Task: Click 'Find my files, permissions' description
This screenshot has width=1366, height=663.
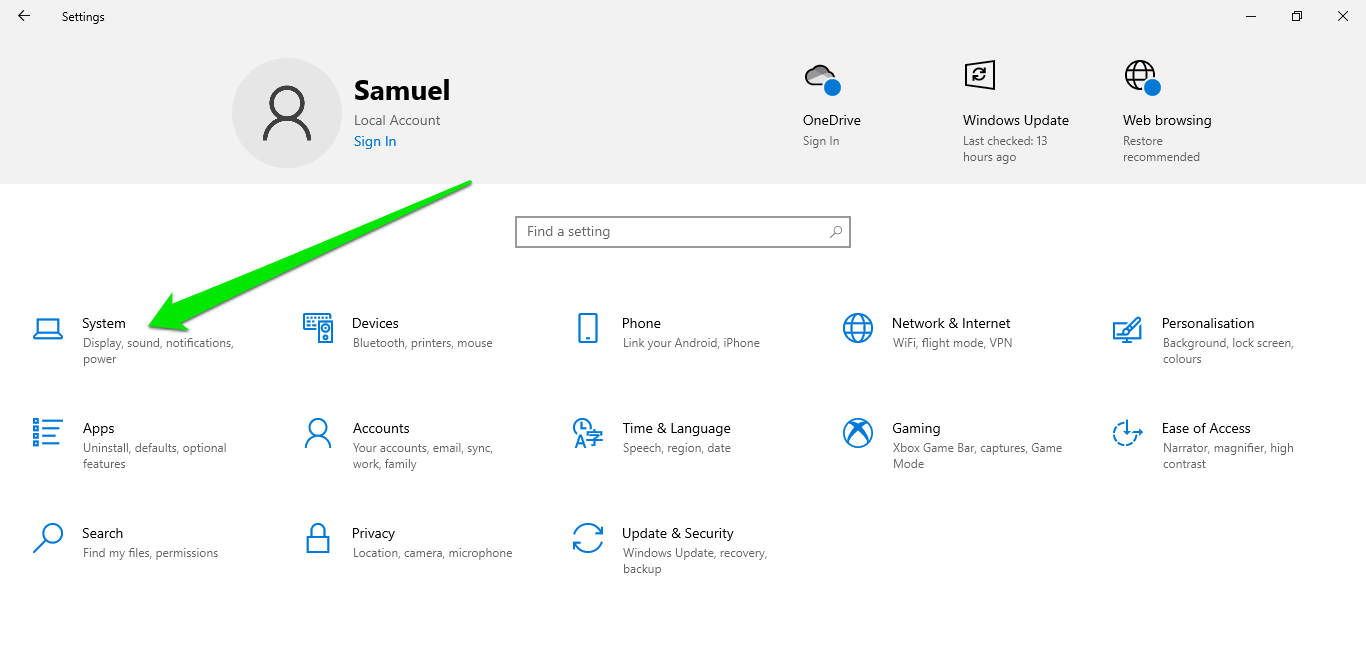Action: point(150,553)
